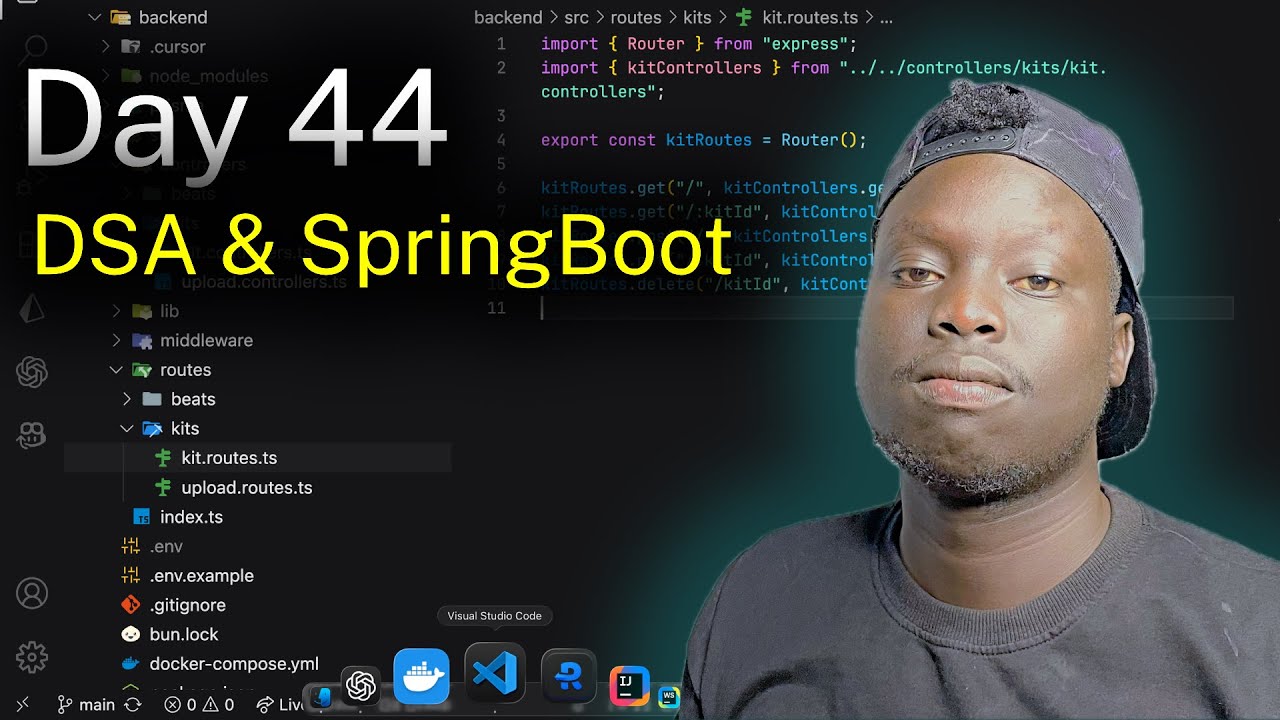Click the Docker whale icon in the Dock
Screen dimensions: 1280x720
(x=421, y=677)
